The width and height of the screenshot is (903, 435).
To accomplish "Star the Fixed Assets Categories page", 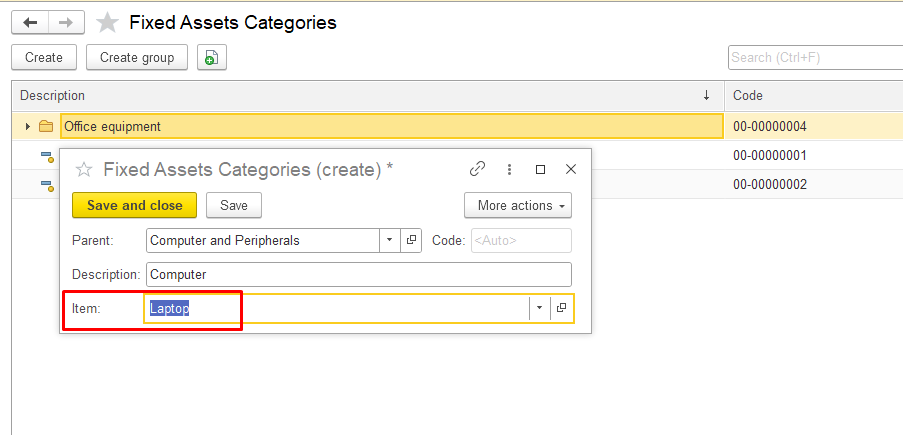I will tap(108, 22).
